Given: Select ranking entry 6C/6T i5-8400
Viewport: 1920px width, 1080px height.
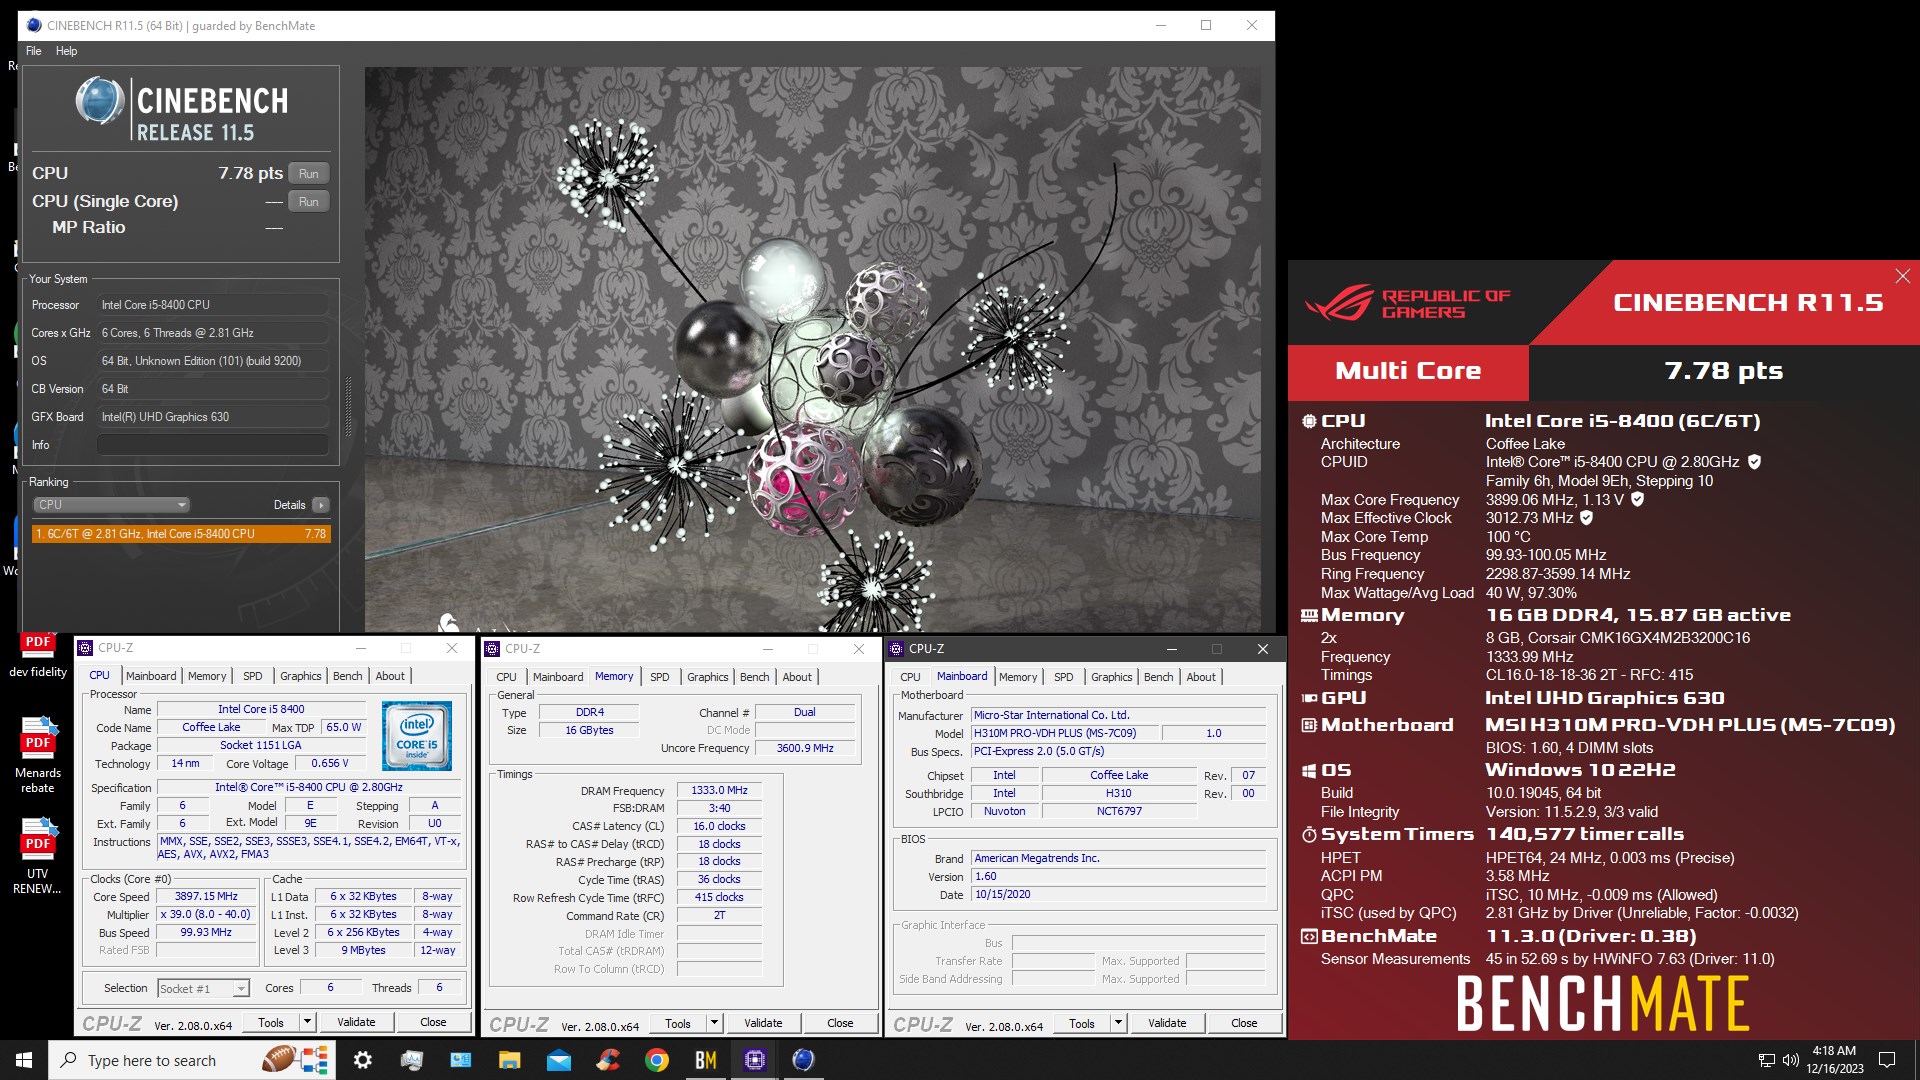Looking at the screenshot, I should 181,534.
